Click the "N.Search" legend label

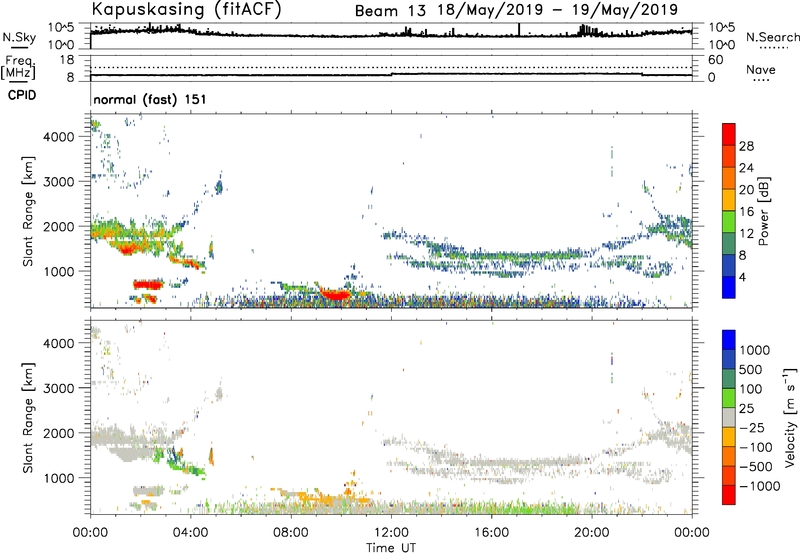(x=772, y=37)
